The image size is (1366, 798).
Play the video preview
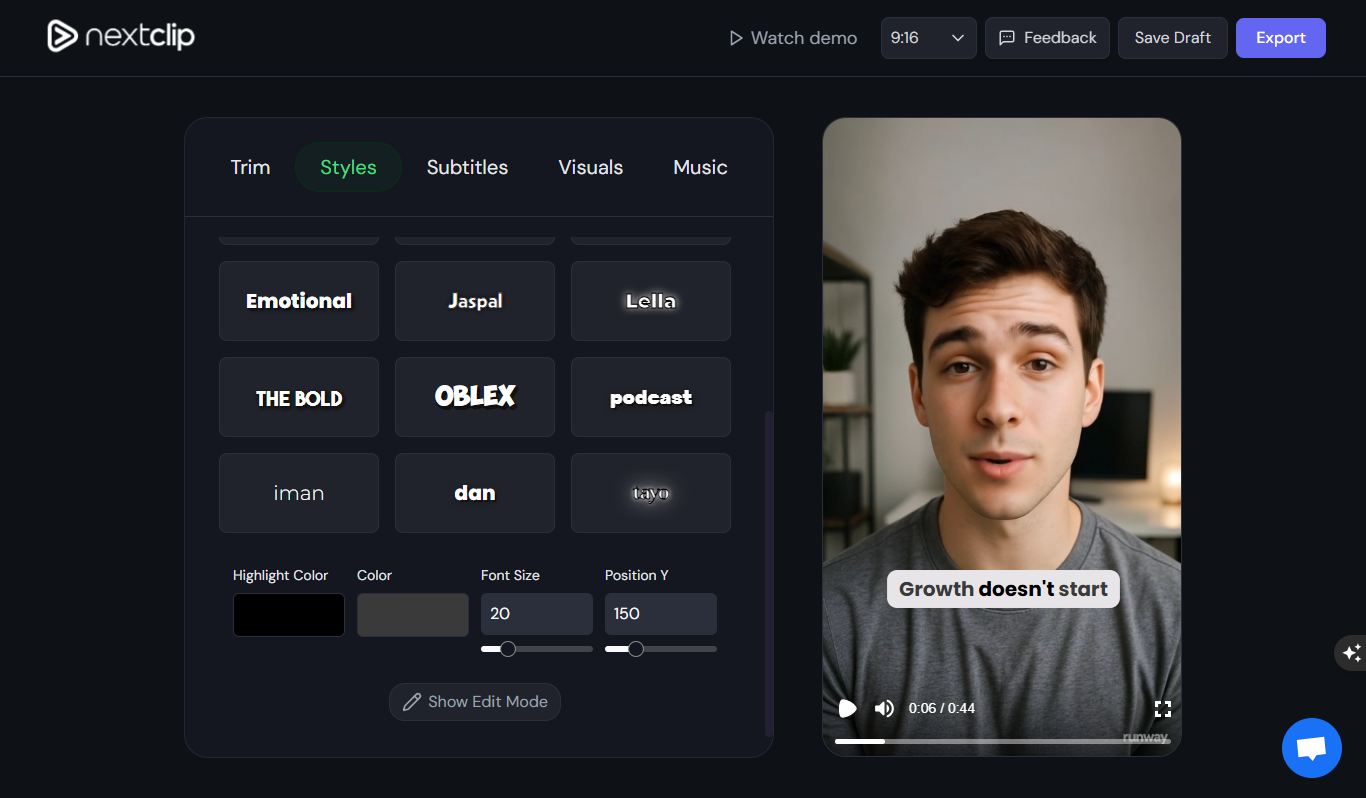pyautogui.click(x=847, y=708)
